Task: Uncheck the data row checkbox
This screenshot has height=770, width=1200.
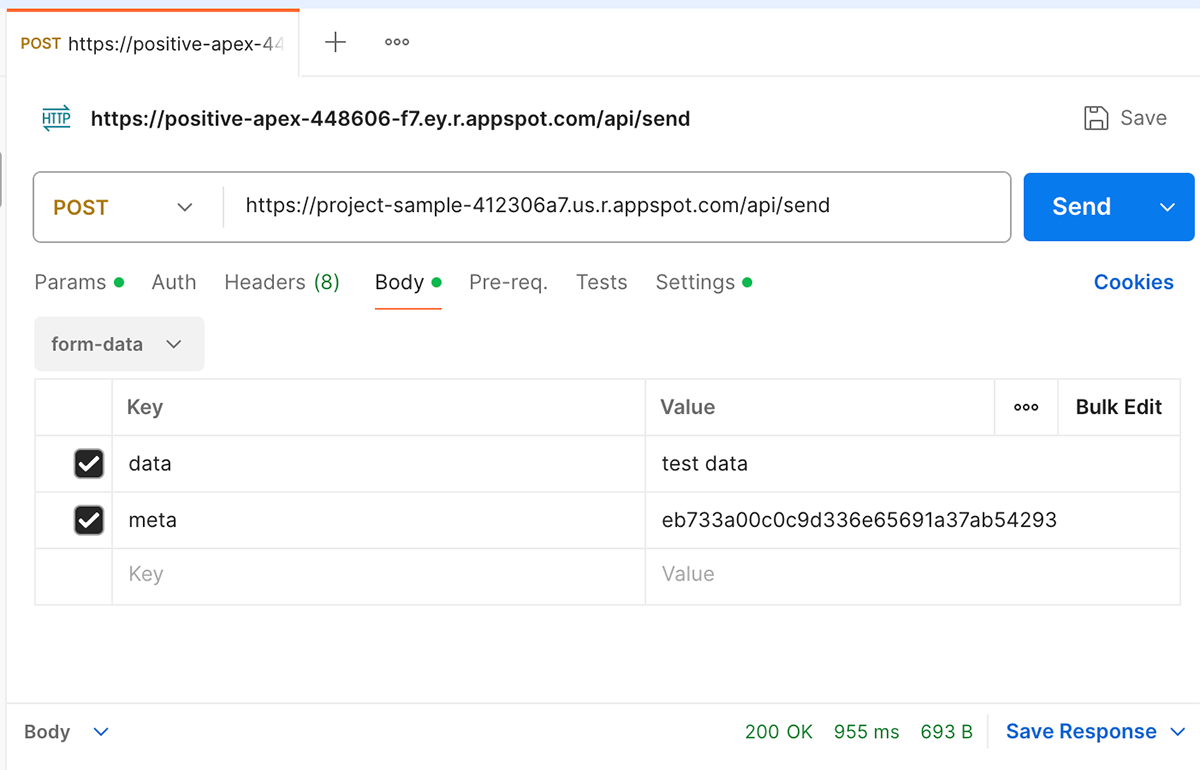Action: click(89, 463)
